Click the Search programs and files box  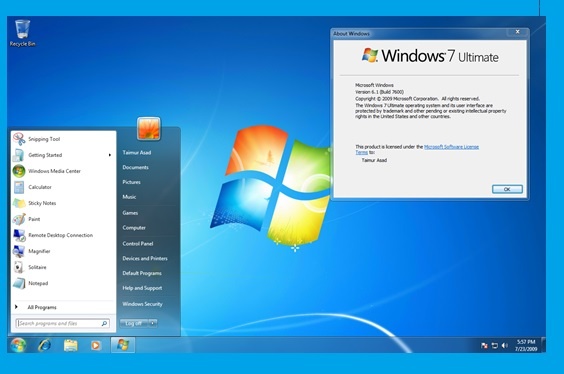click(x=63, y=323)
